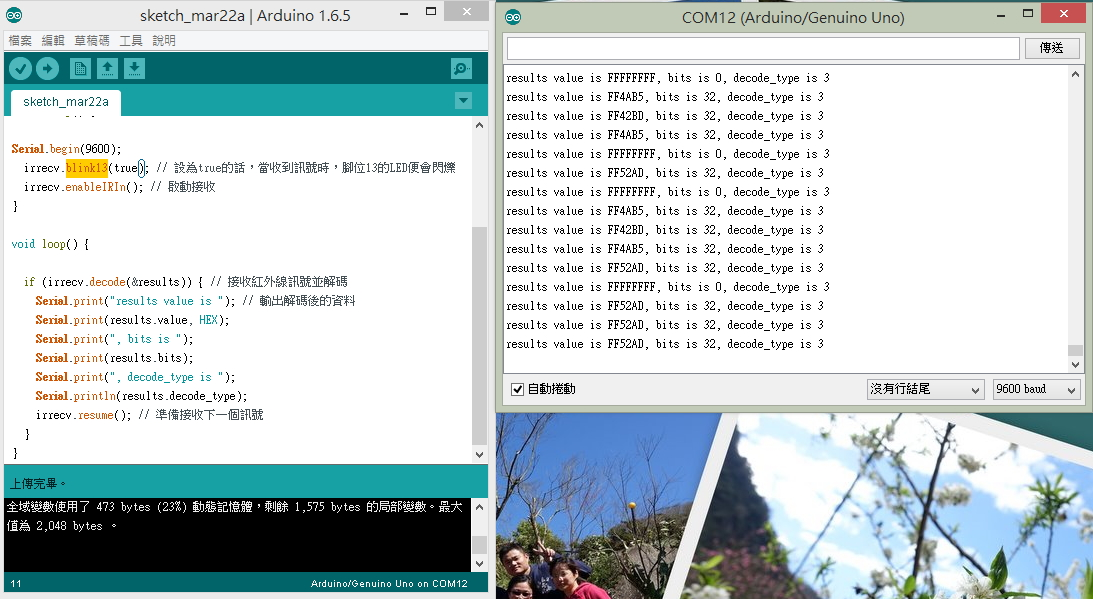
Task: Open a sketch with the up-arrow icon
Action: (x=107, y=68)
